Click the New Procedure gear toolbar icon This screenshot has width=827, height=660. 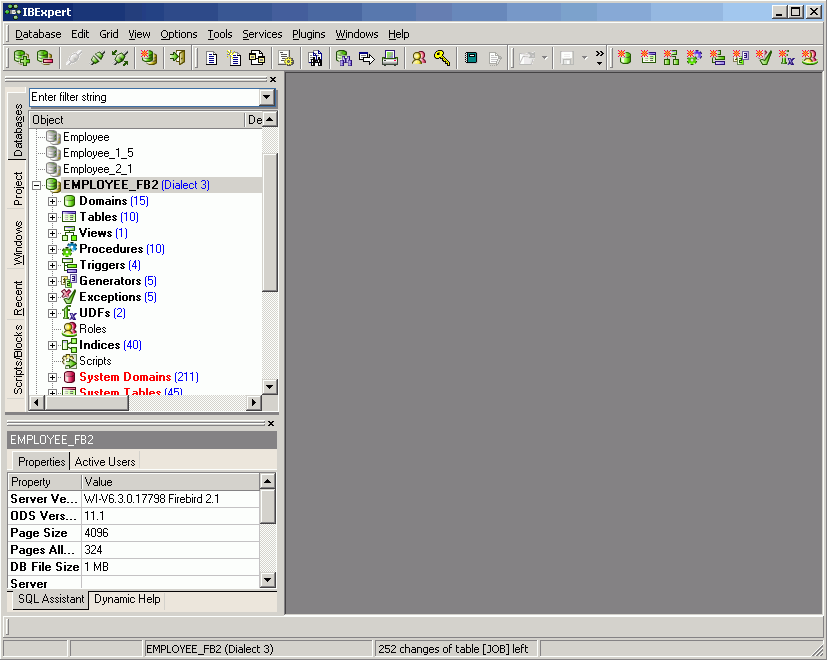(x=694, y=57)
